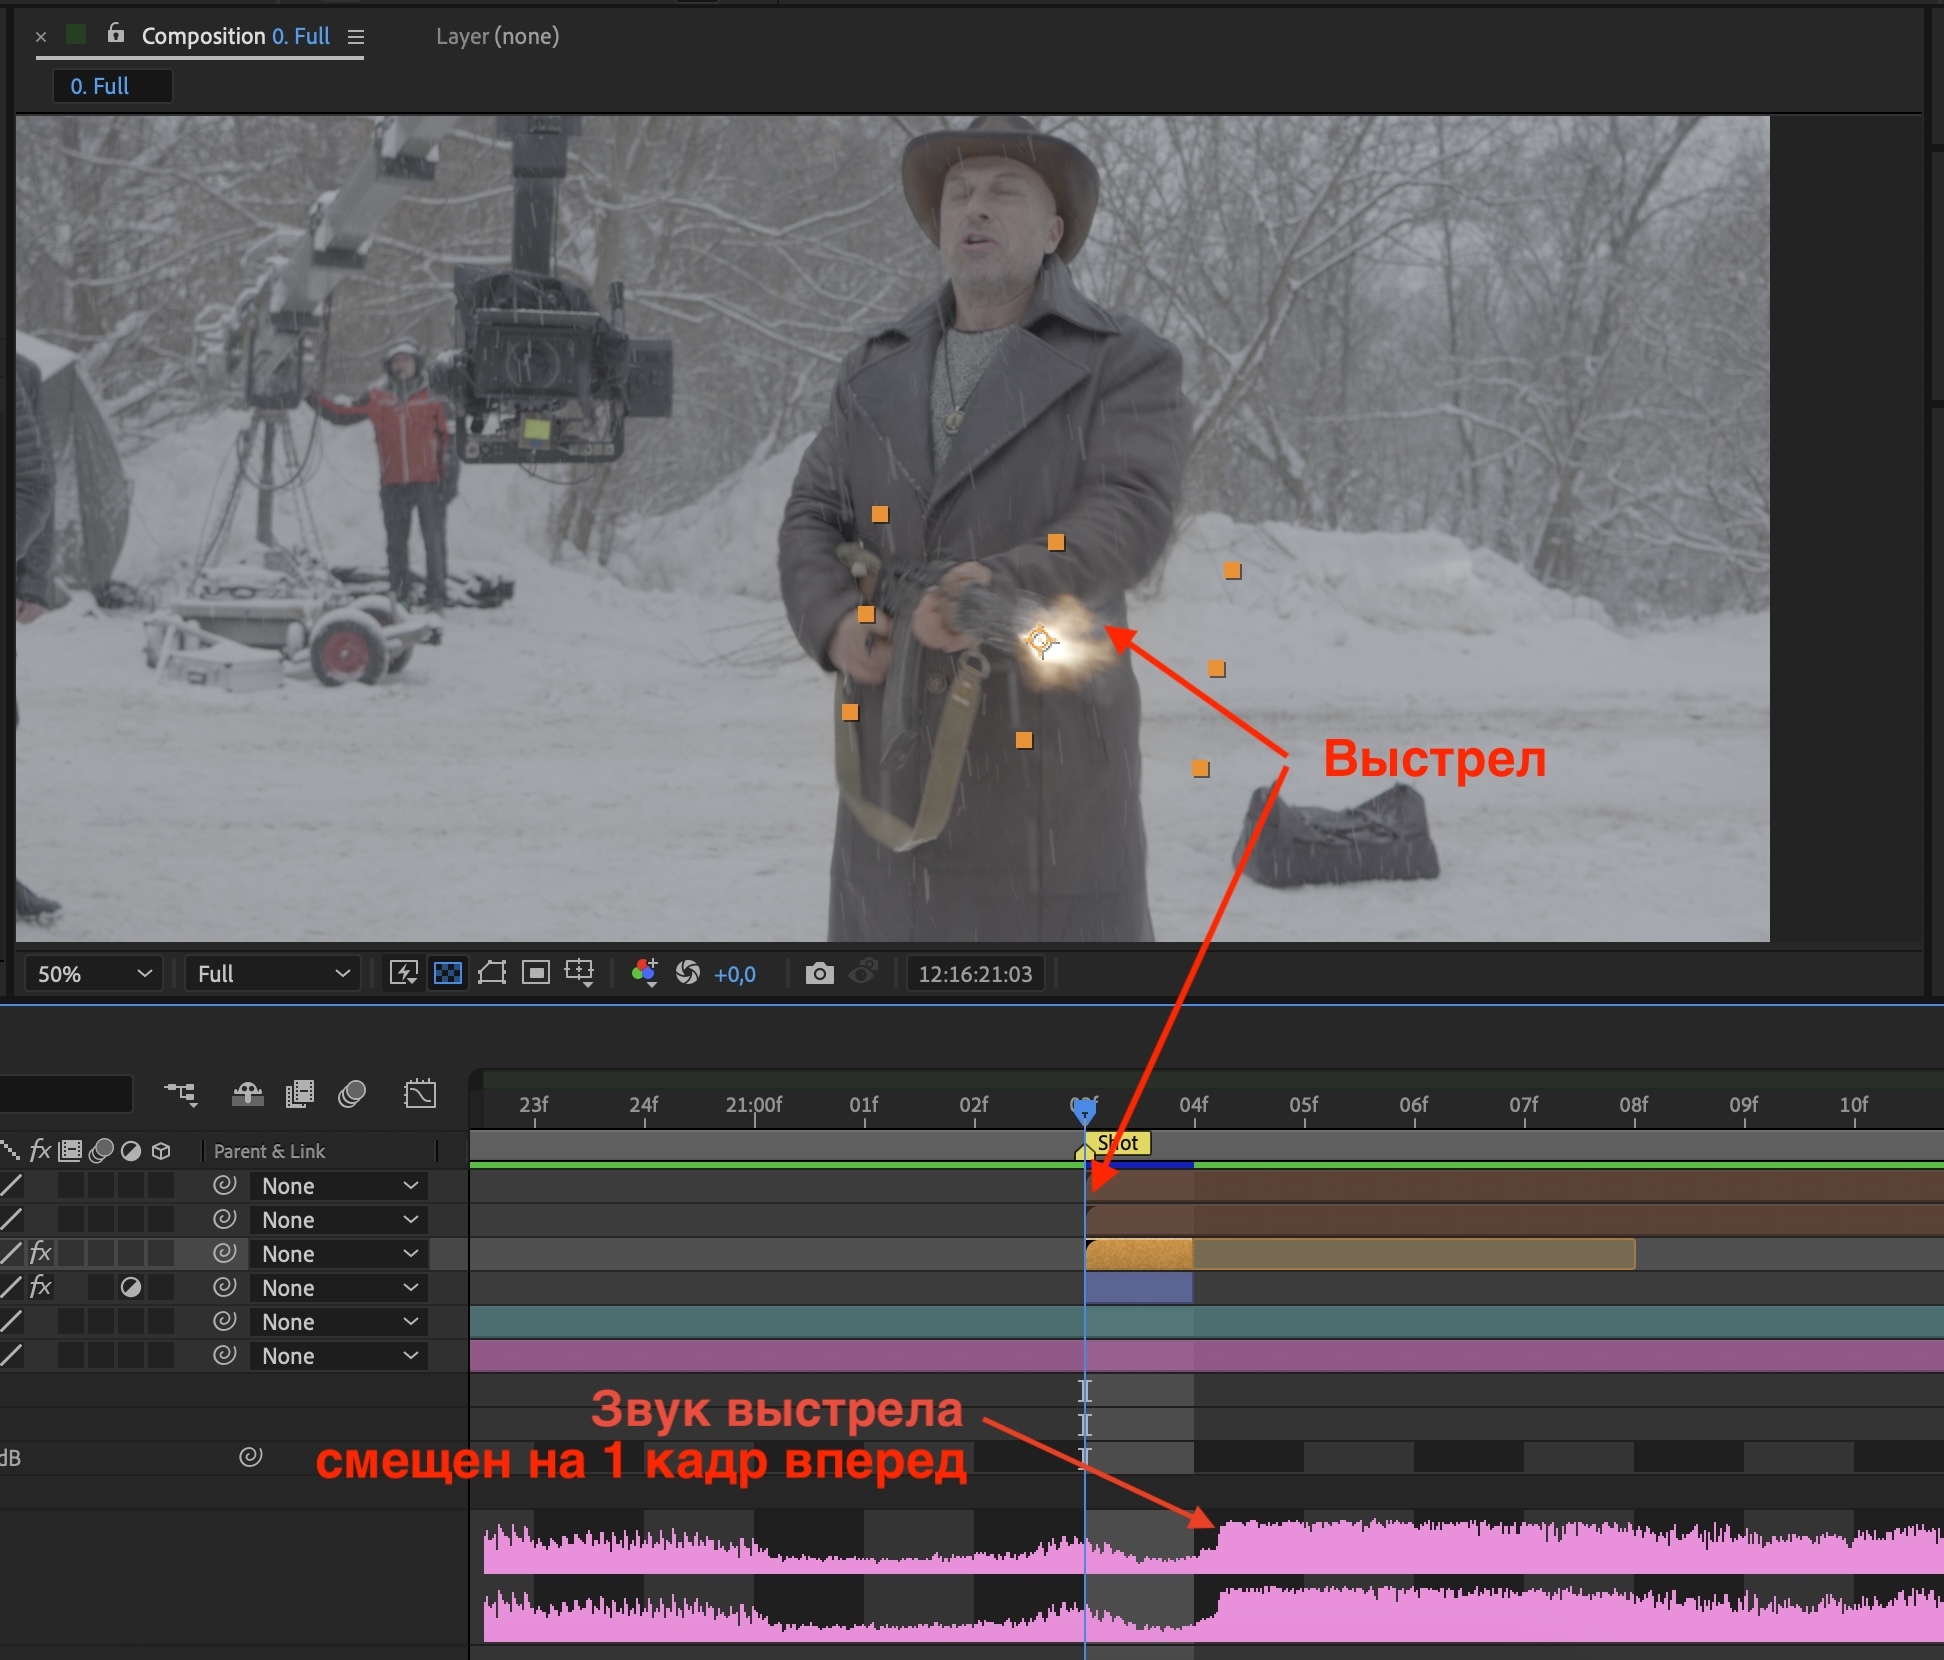Click the timecode 12:16:21:03 display

coord(975,973)
